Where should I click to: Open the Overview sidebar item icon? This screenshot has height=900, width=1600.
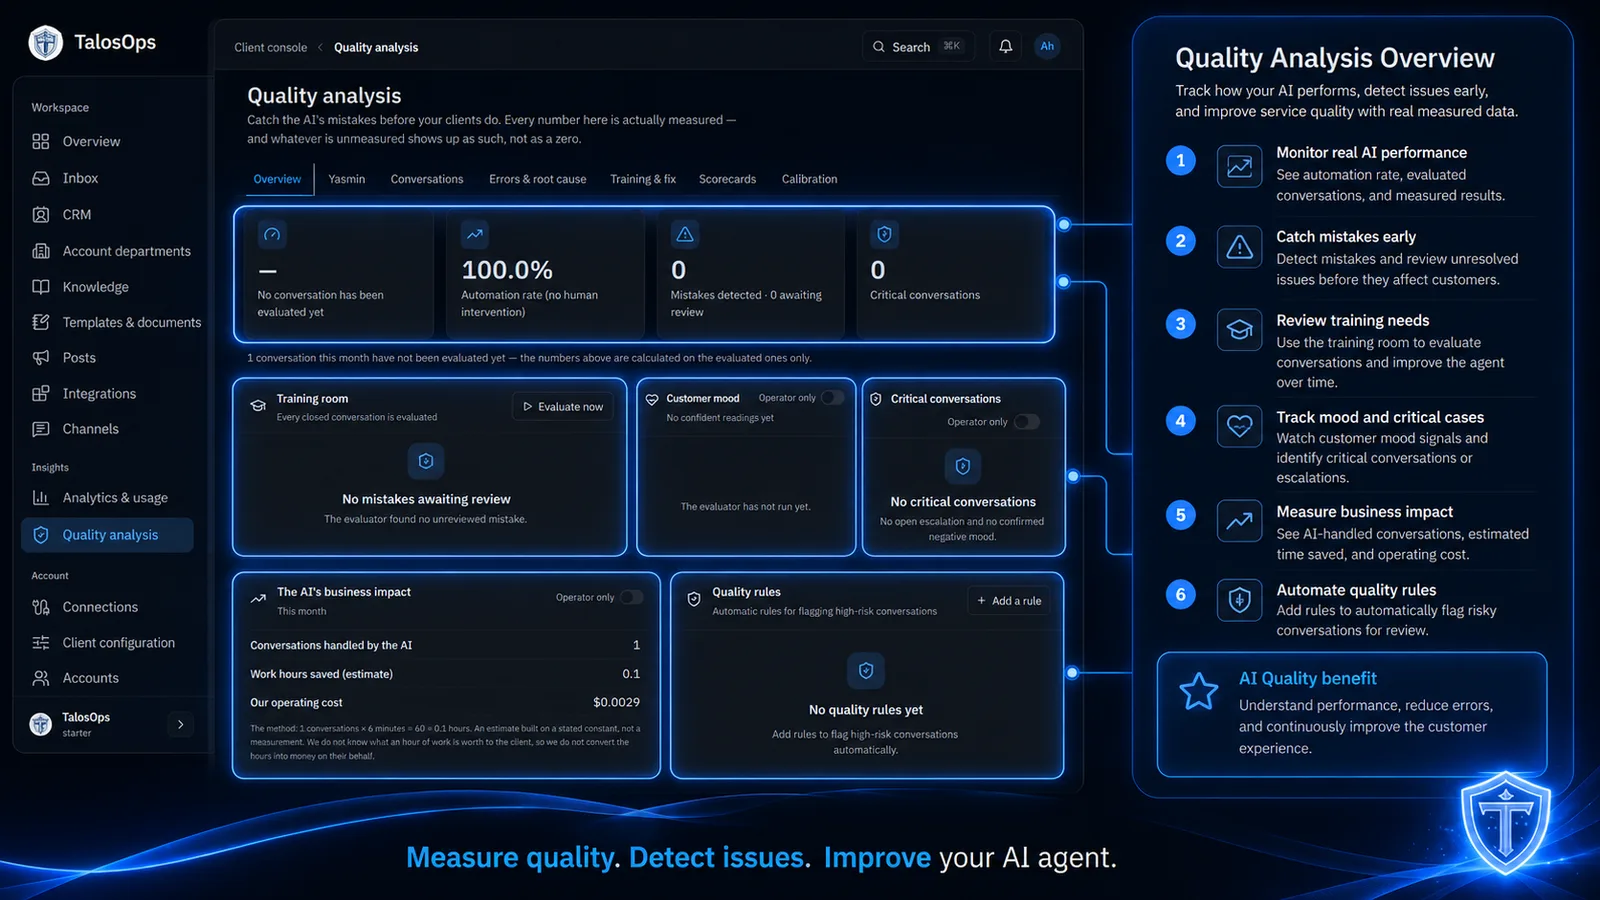(x=41, y=141)
